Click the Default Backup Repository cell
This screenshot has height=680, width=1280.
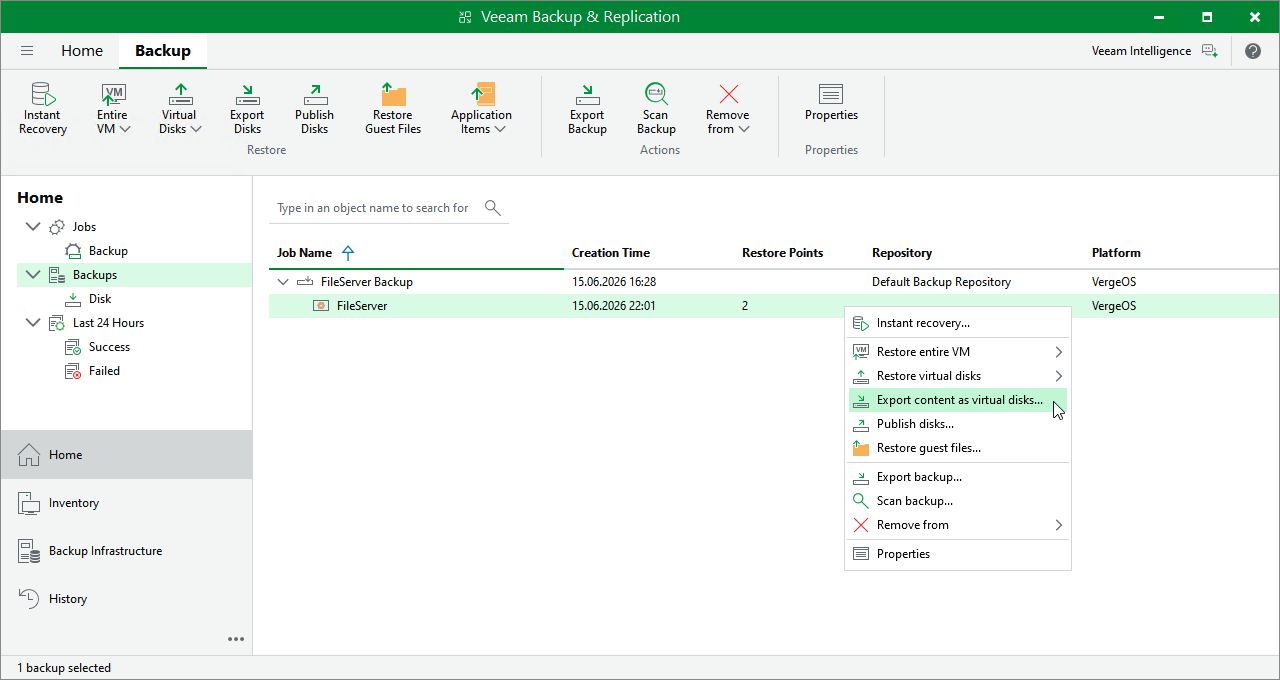pyautogui.click(x=941, y=282)
